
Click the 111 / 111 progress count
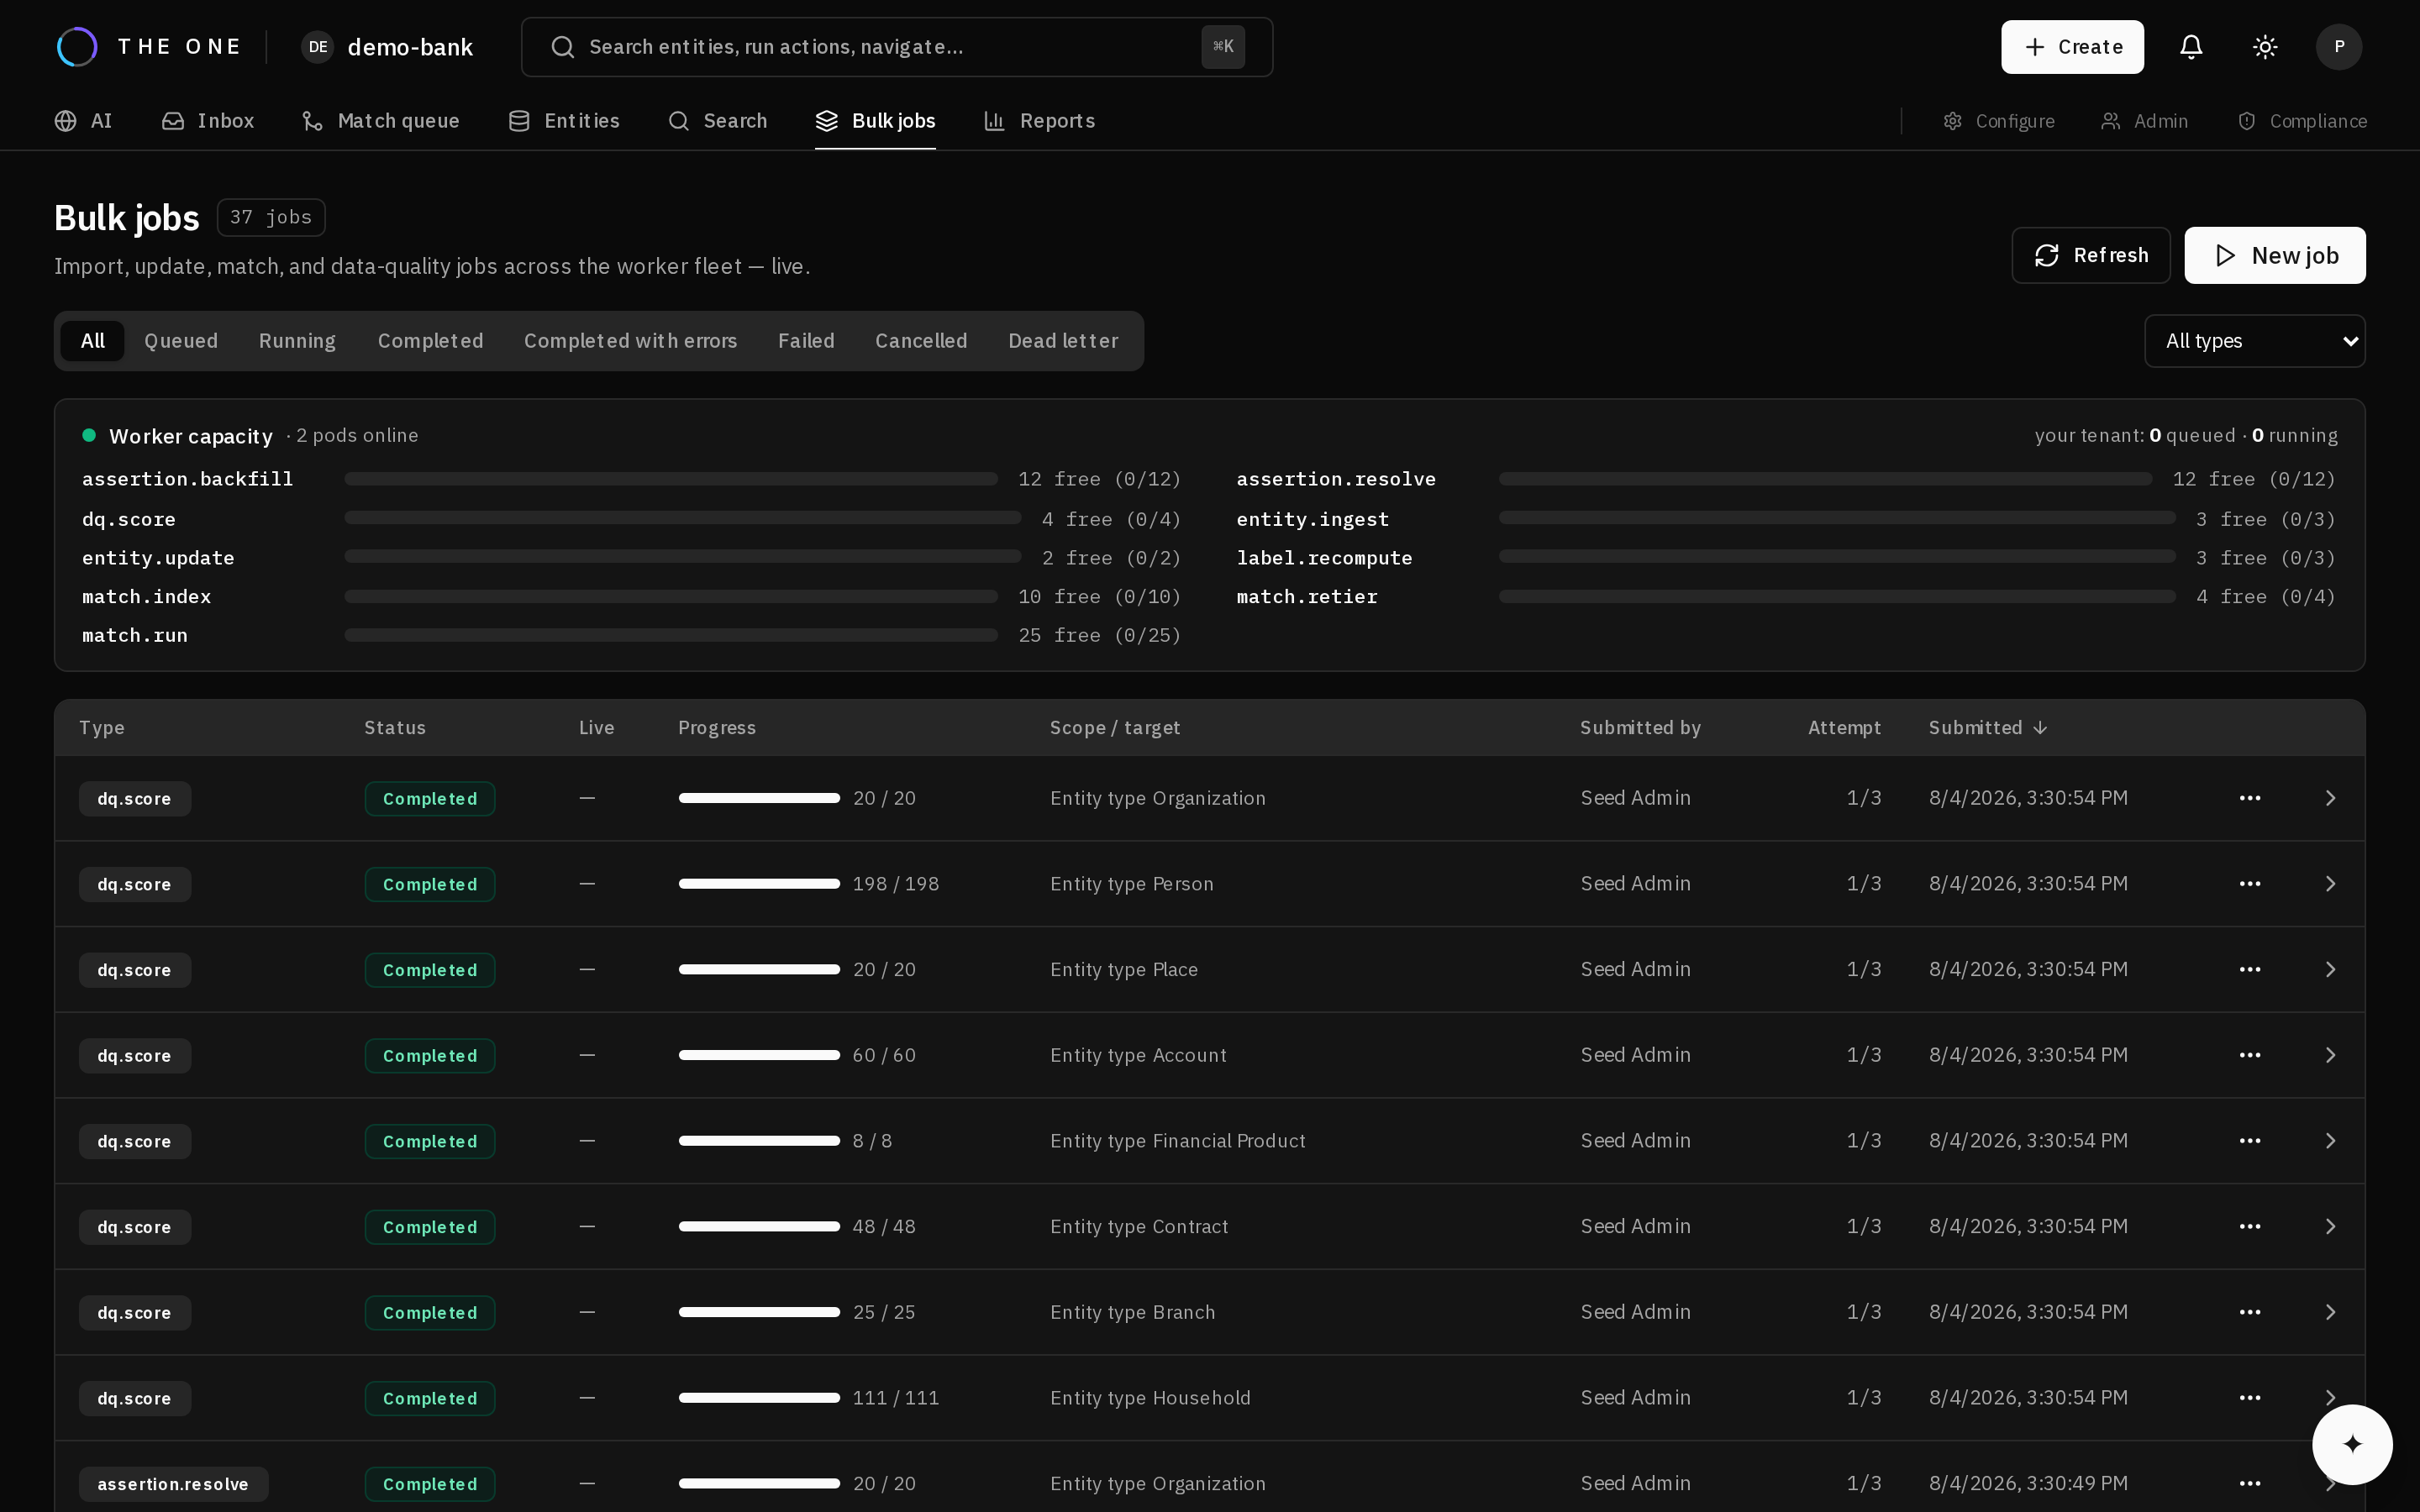tap(896, 1398)
